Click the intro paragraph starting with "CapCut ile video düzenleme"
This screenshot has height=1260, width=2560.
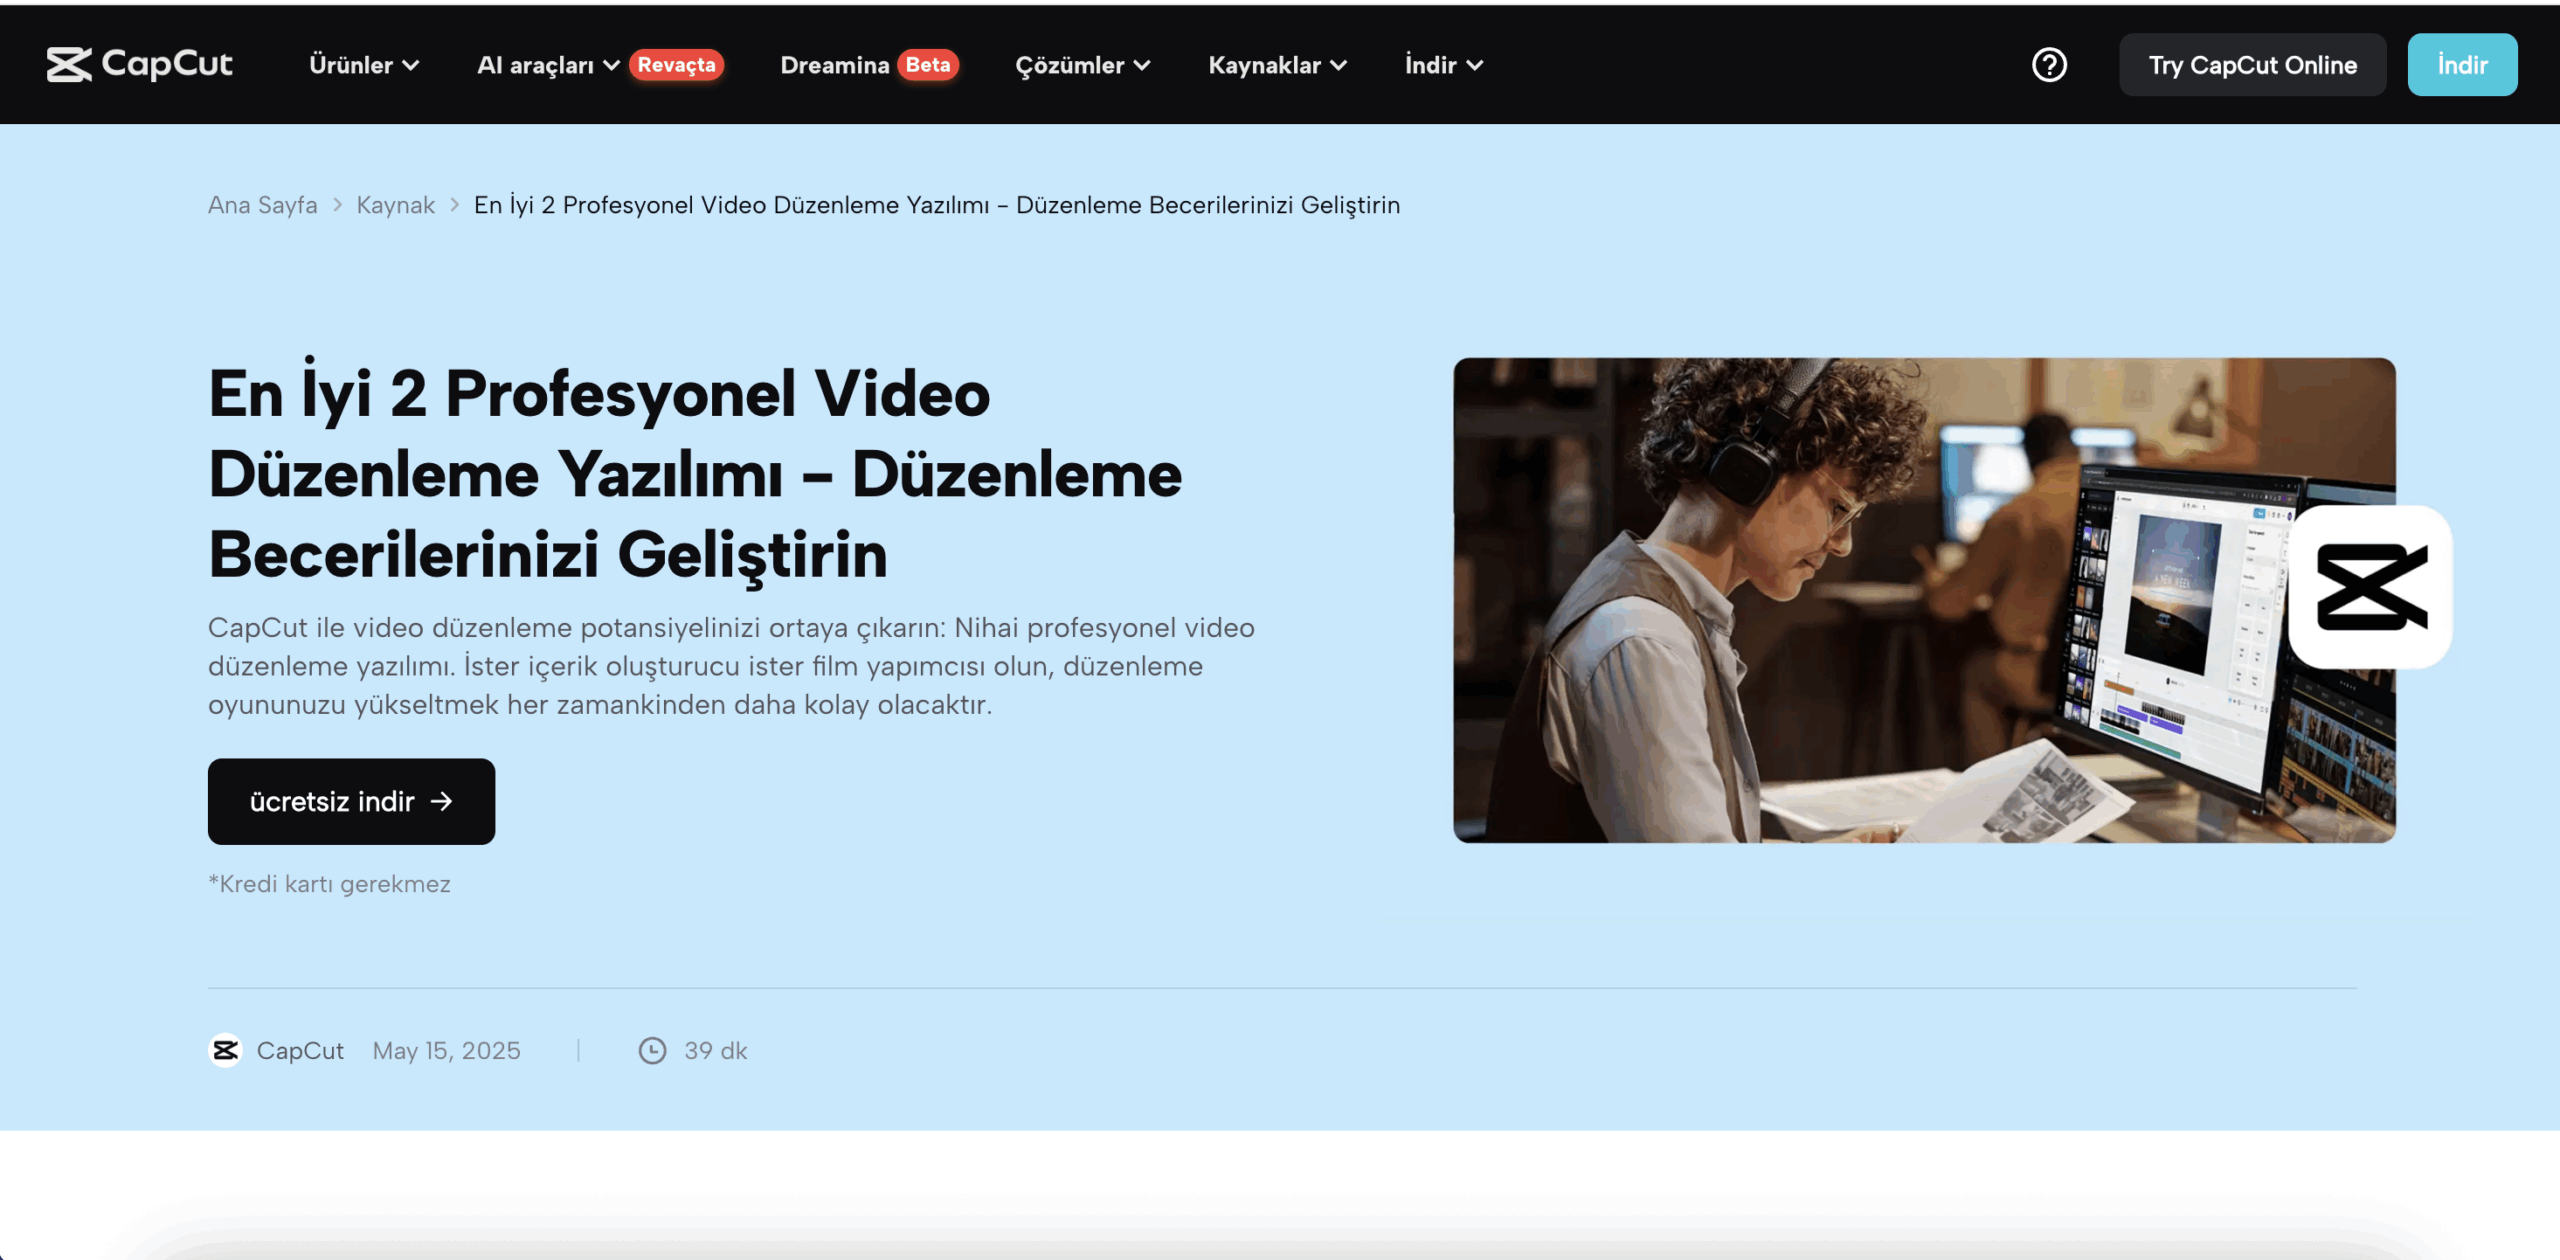click(x=731, y=666)
